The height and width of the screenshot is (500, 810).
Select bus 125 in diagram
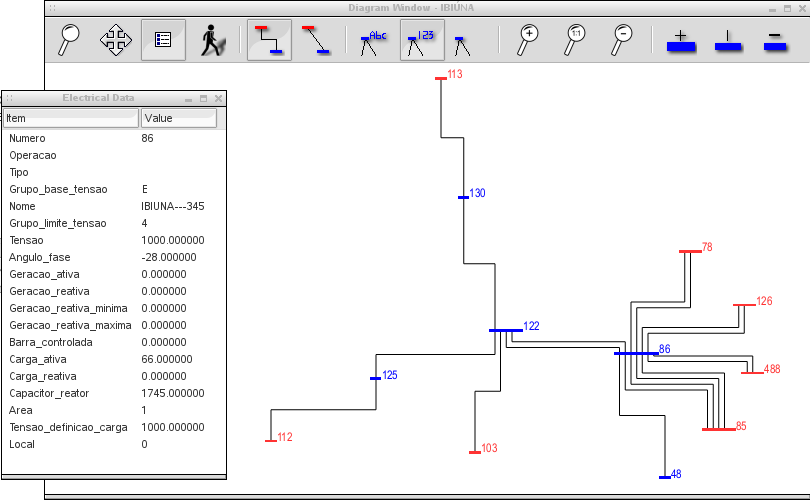[376, 379]
